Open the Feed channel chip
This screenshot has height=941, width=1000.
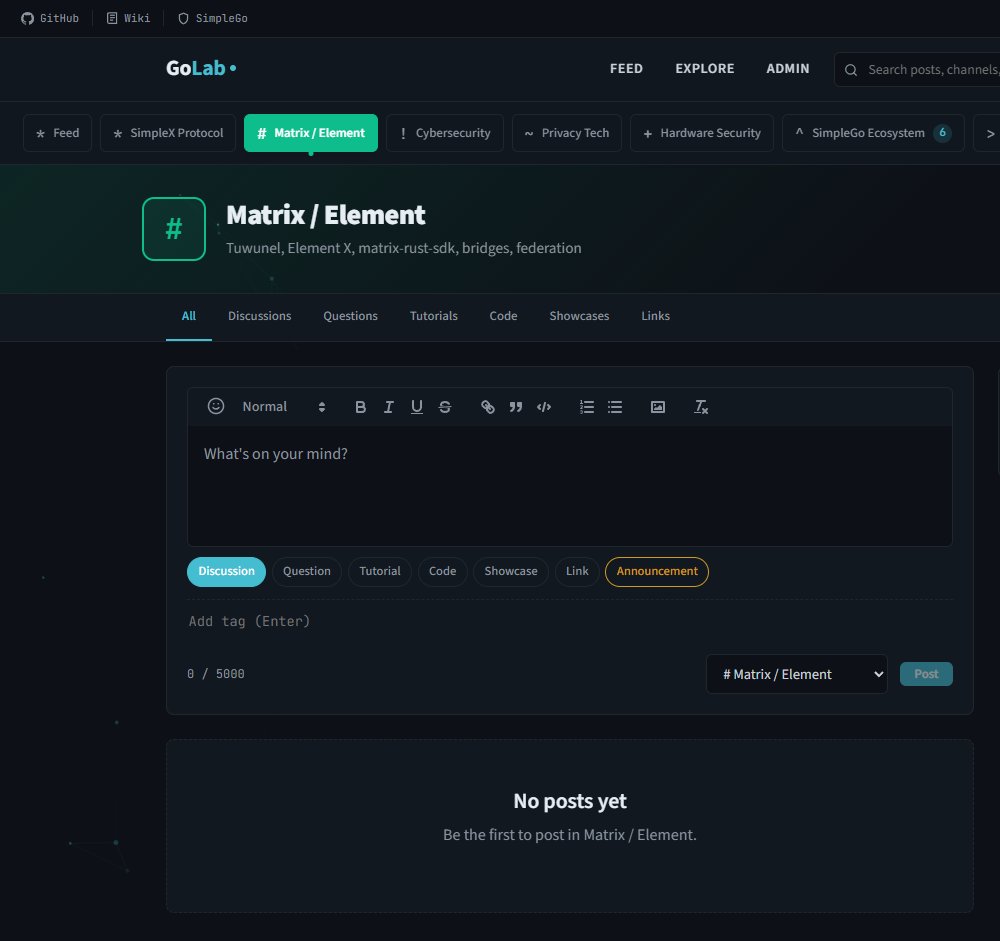coord(57,133)
